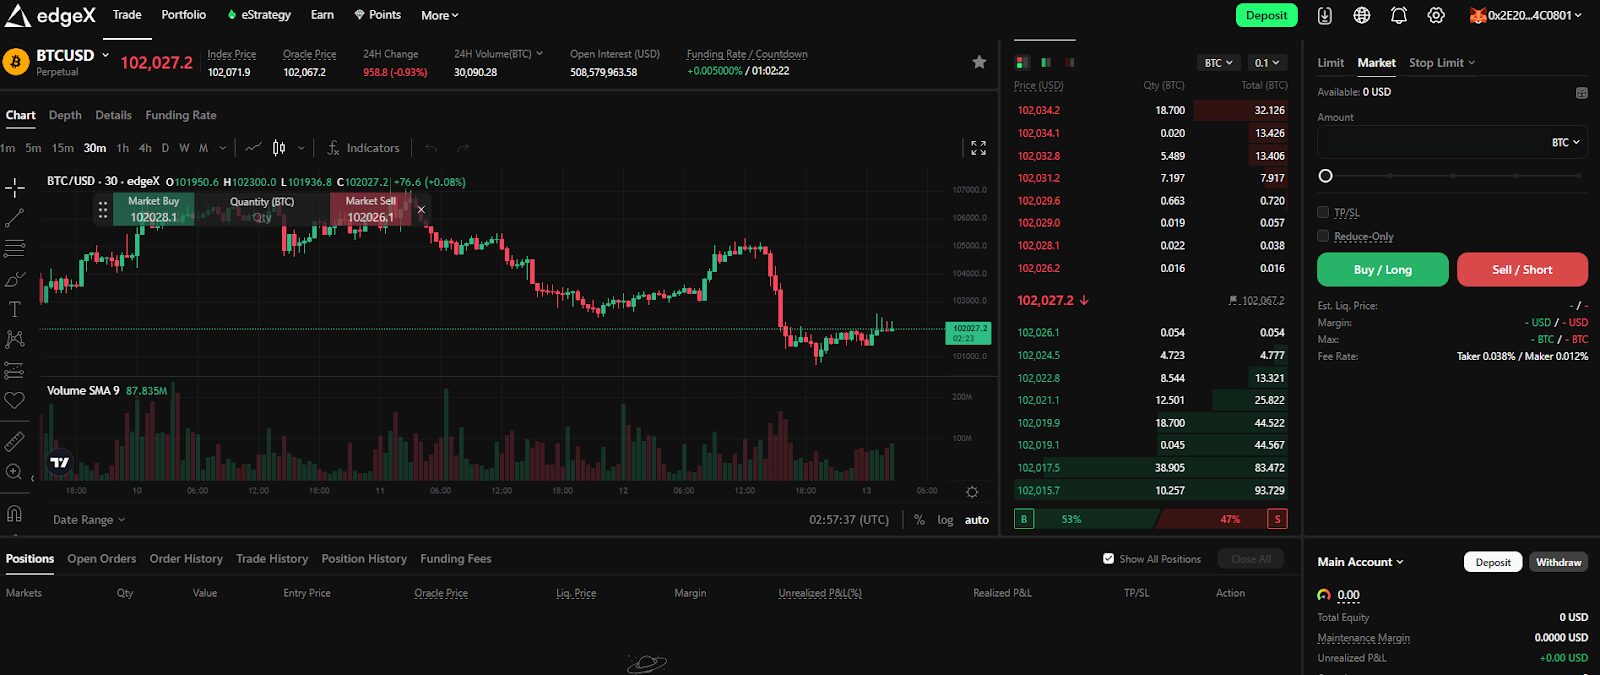Open the eStrategy menu item

[259, 15]
